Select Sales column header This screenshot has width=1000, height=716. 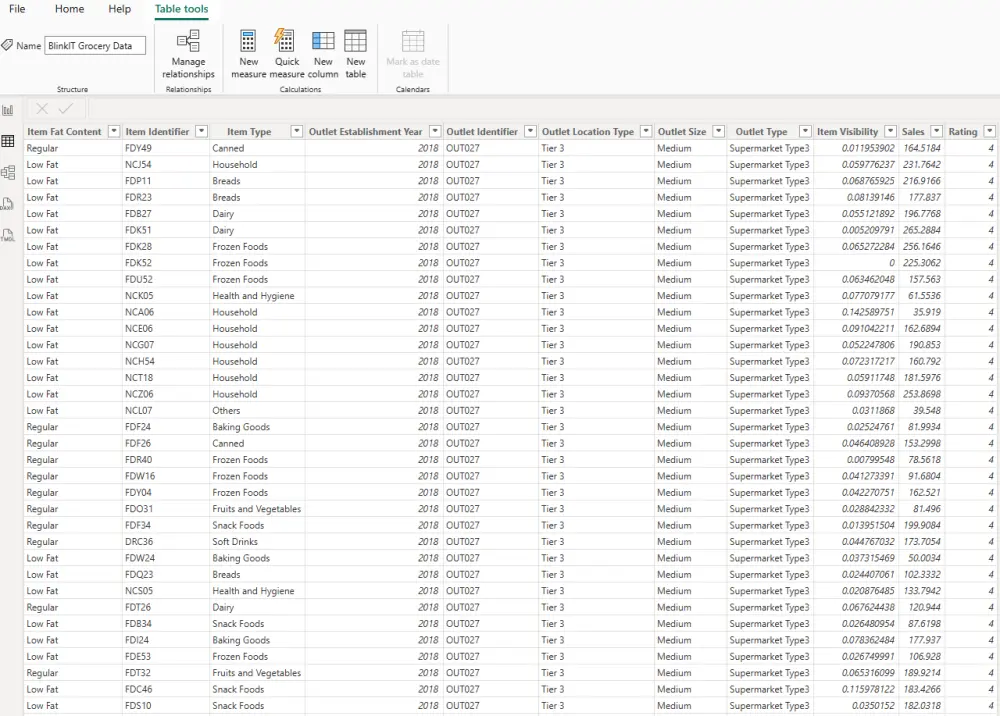[x=913, y=131]
